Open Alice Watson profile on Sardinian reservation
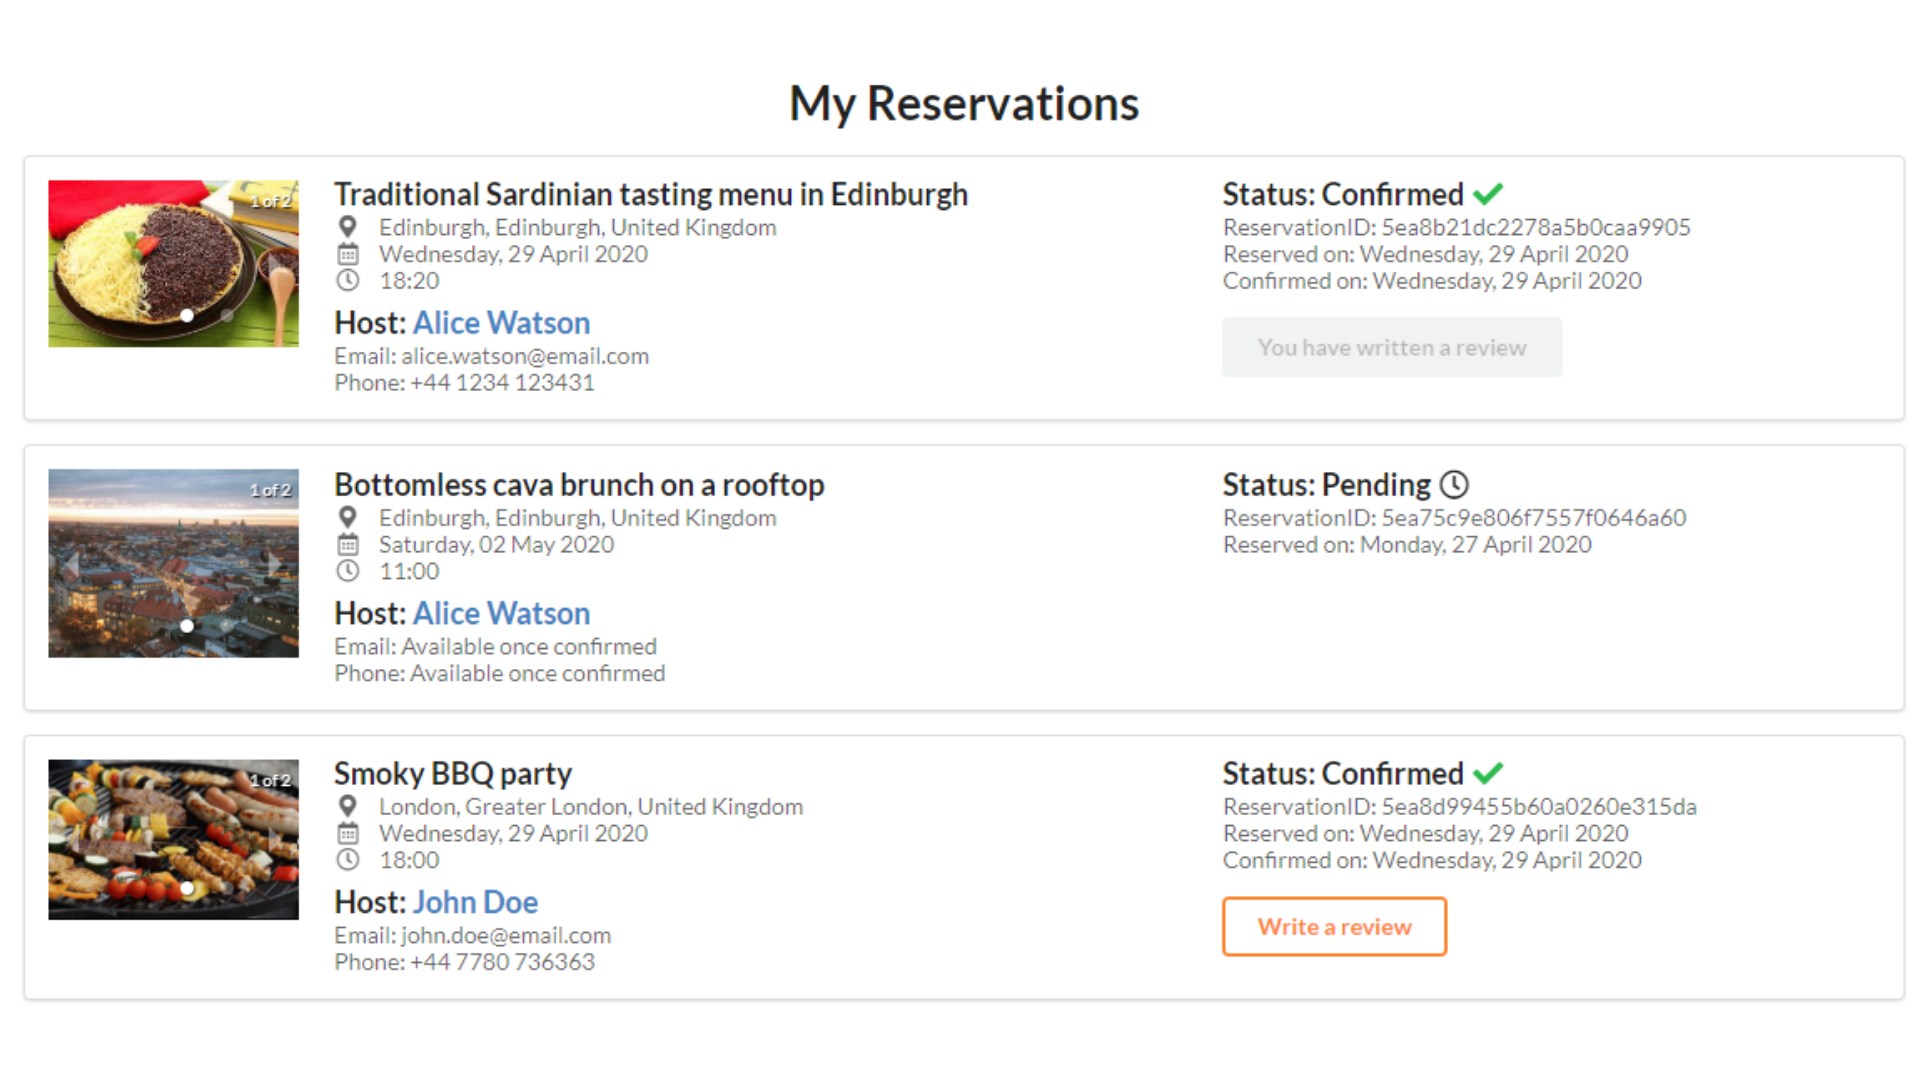Image resolution: width=1920 pixels, height=1080 pixels. [x=501, y=323]
